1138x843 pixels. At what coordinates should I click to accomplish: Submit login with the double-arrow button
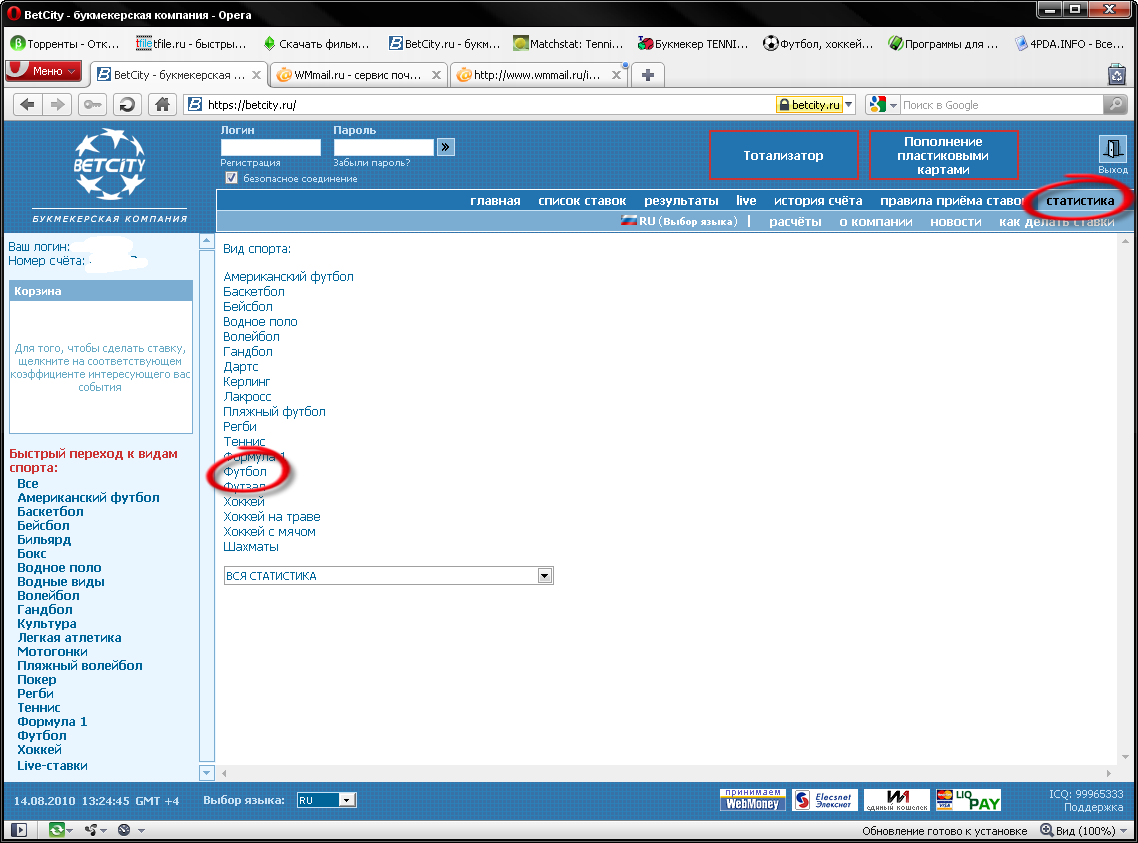coord(446,147)
